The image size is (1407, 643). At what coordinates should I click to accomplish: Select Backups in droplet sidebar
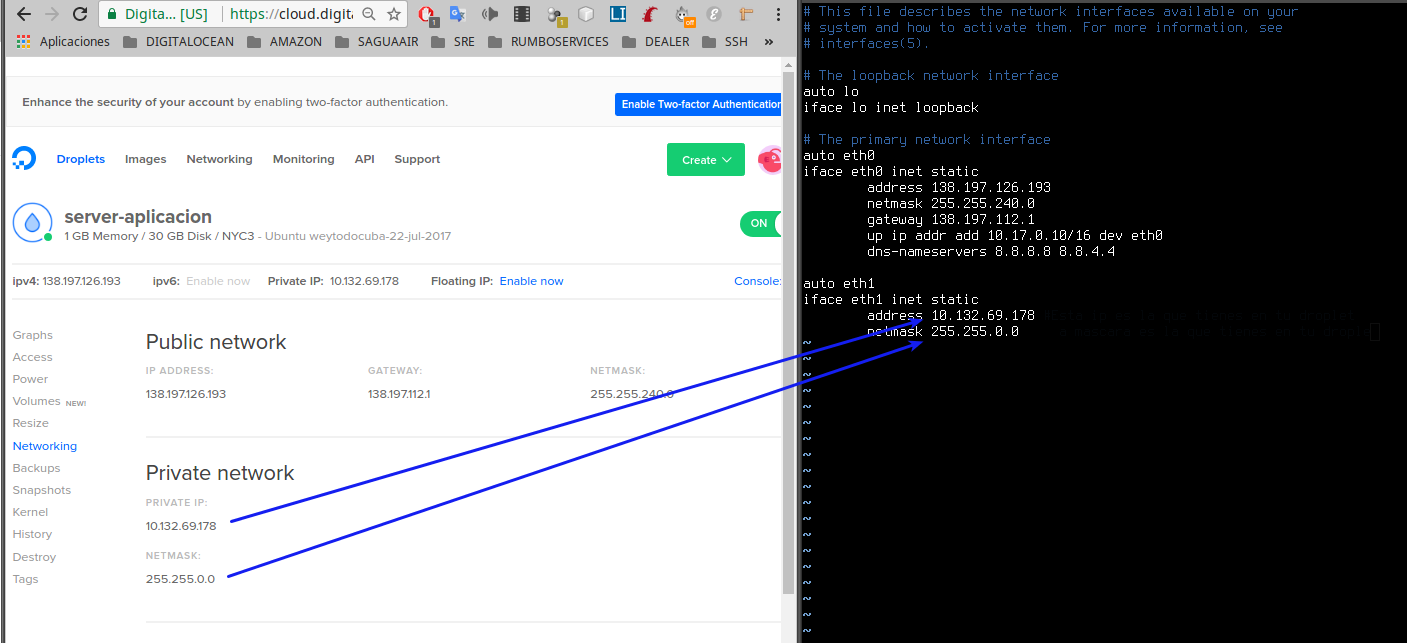tap(37, 468)
